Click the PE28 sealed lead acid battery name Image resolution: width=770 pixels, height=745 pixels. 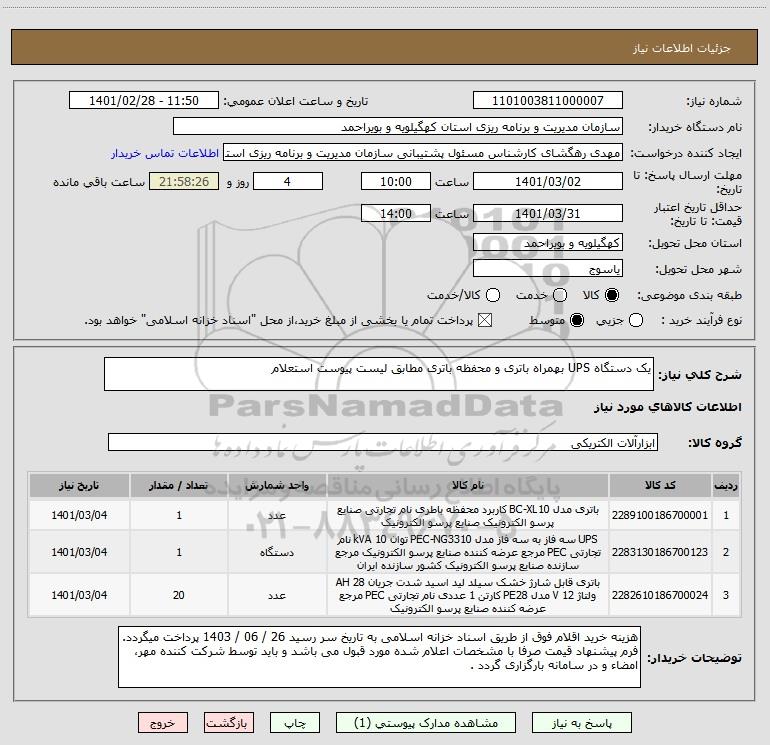click(x=468, y=595)
